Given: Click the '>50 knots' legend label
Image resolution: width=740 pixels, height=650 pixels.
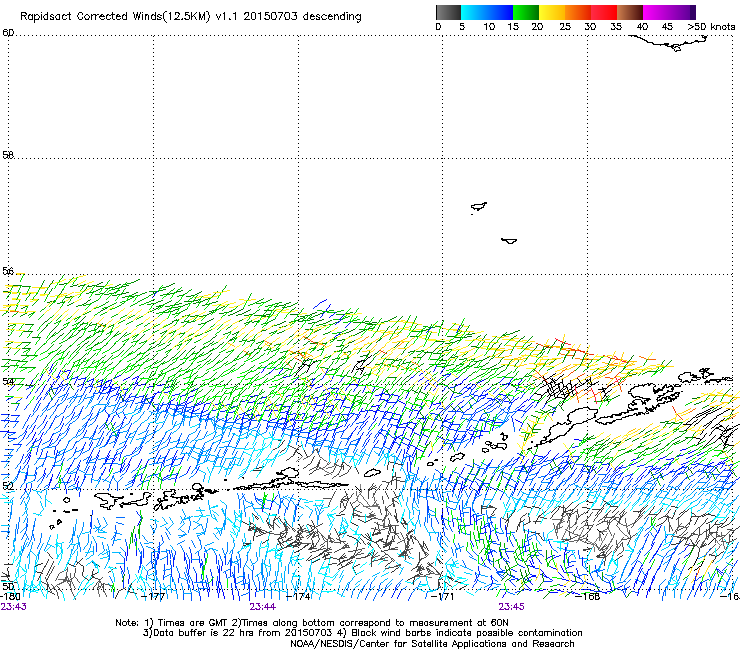Looking at the screenshot, I should [711, 26].
